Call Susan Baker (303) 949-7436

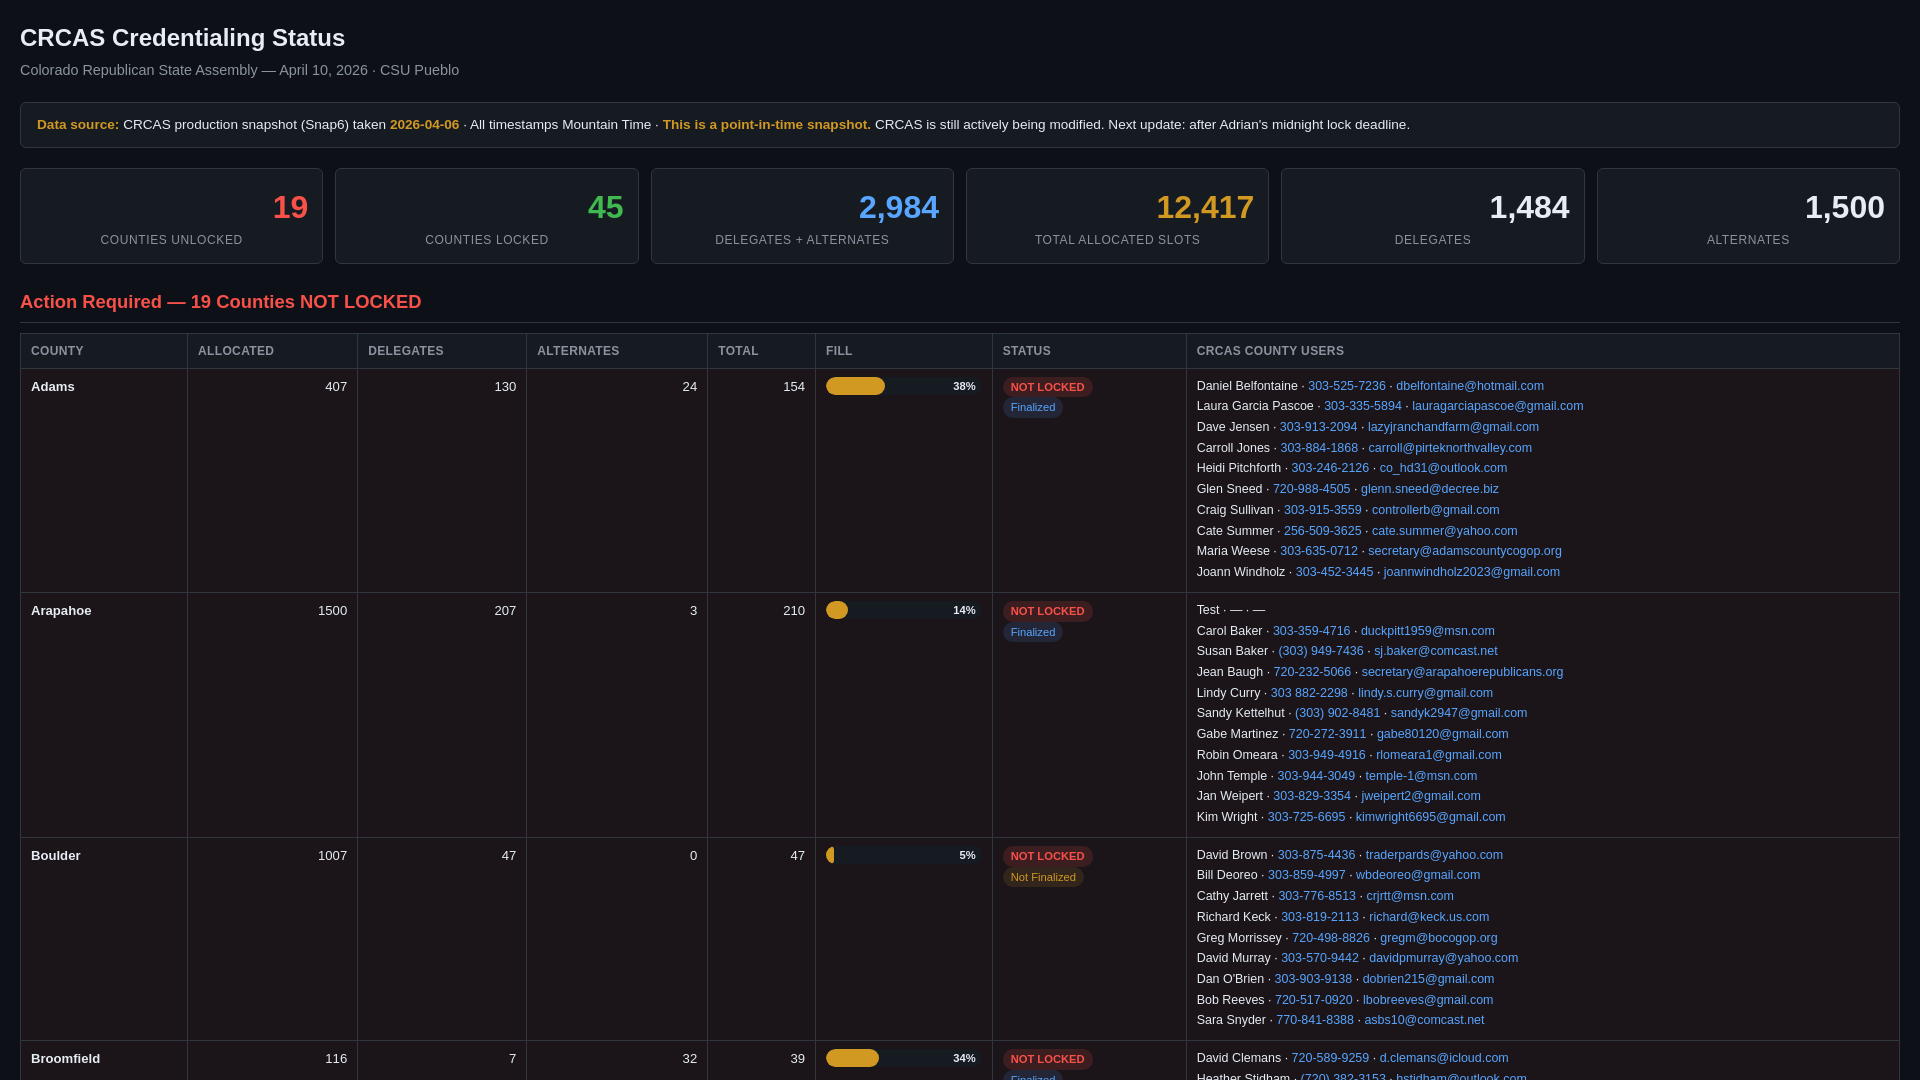pyautogui.click(x=1320, y=651)
